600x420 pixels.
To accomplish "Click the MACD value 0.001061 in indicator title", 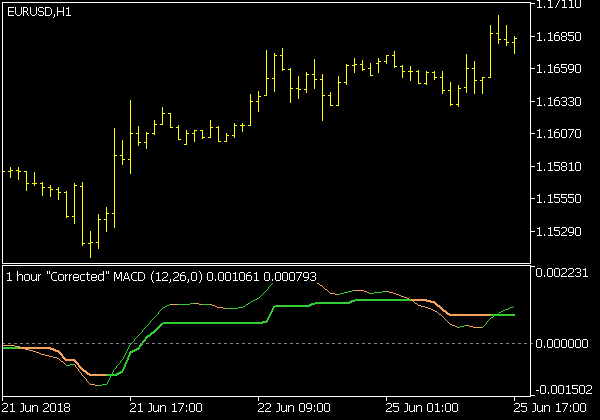I will [x=233, y=277].
